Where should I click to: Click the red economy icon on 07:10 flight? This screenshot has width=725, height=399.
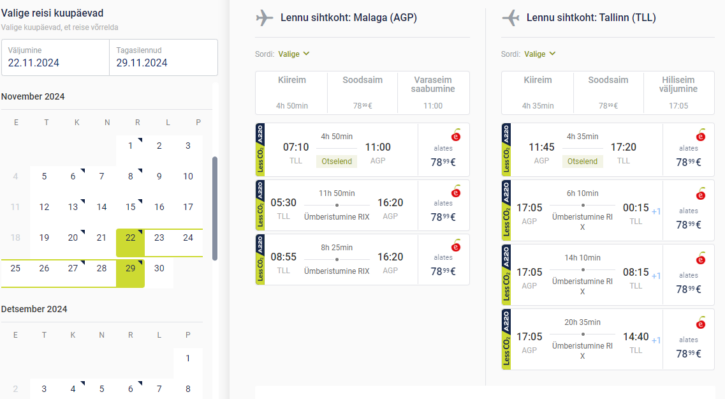[x=456, y=135]
